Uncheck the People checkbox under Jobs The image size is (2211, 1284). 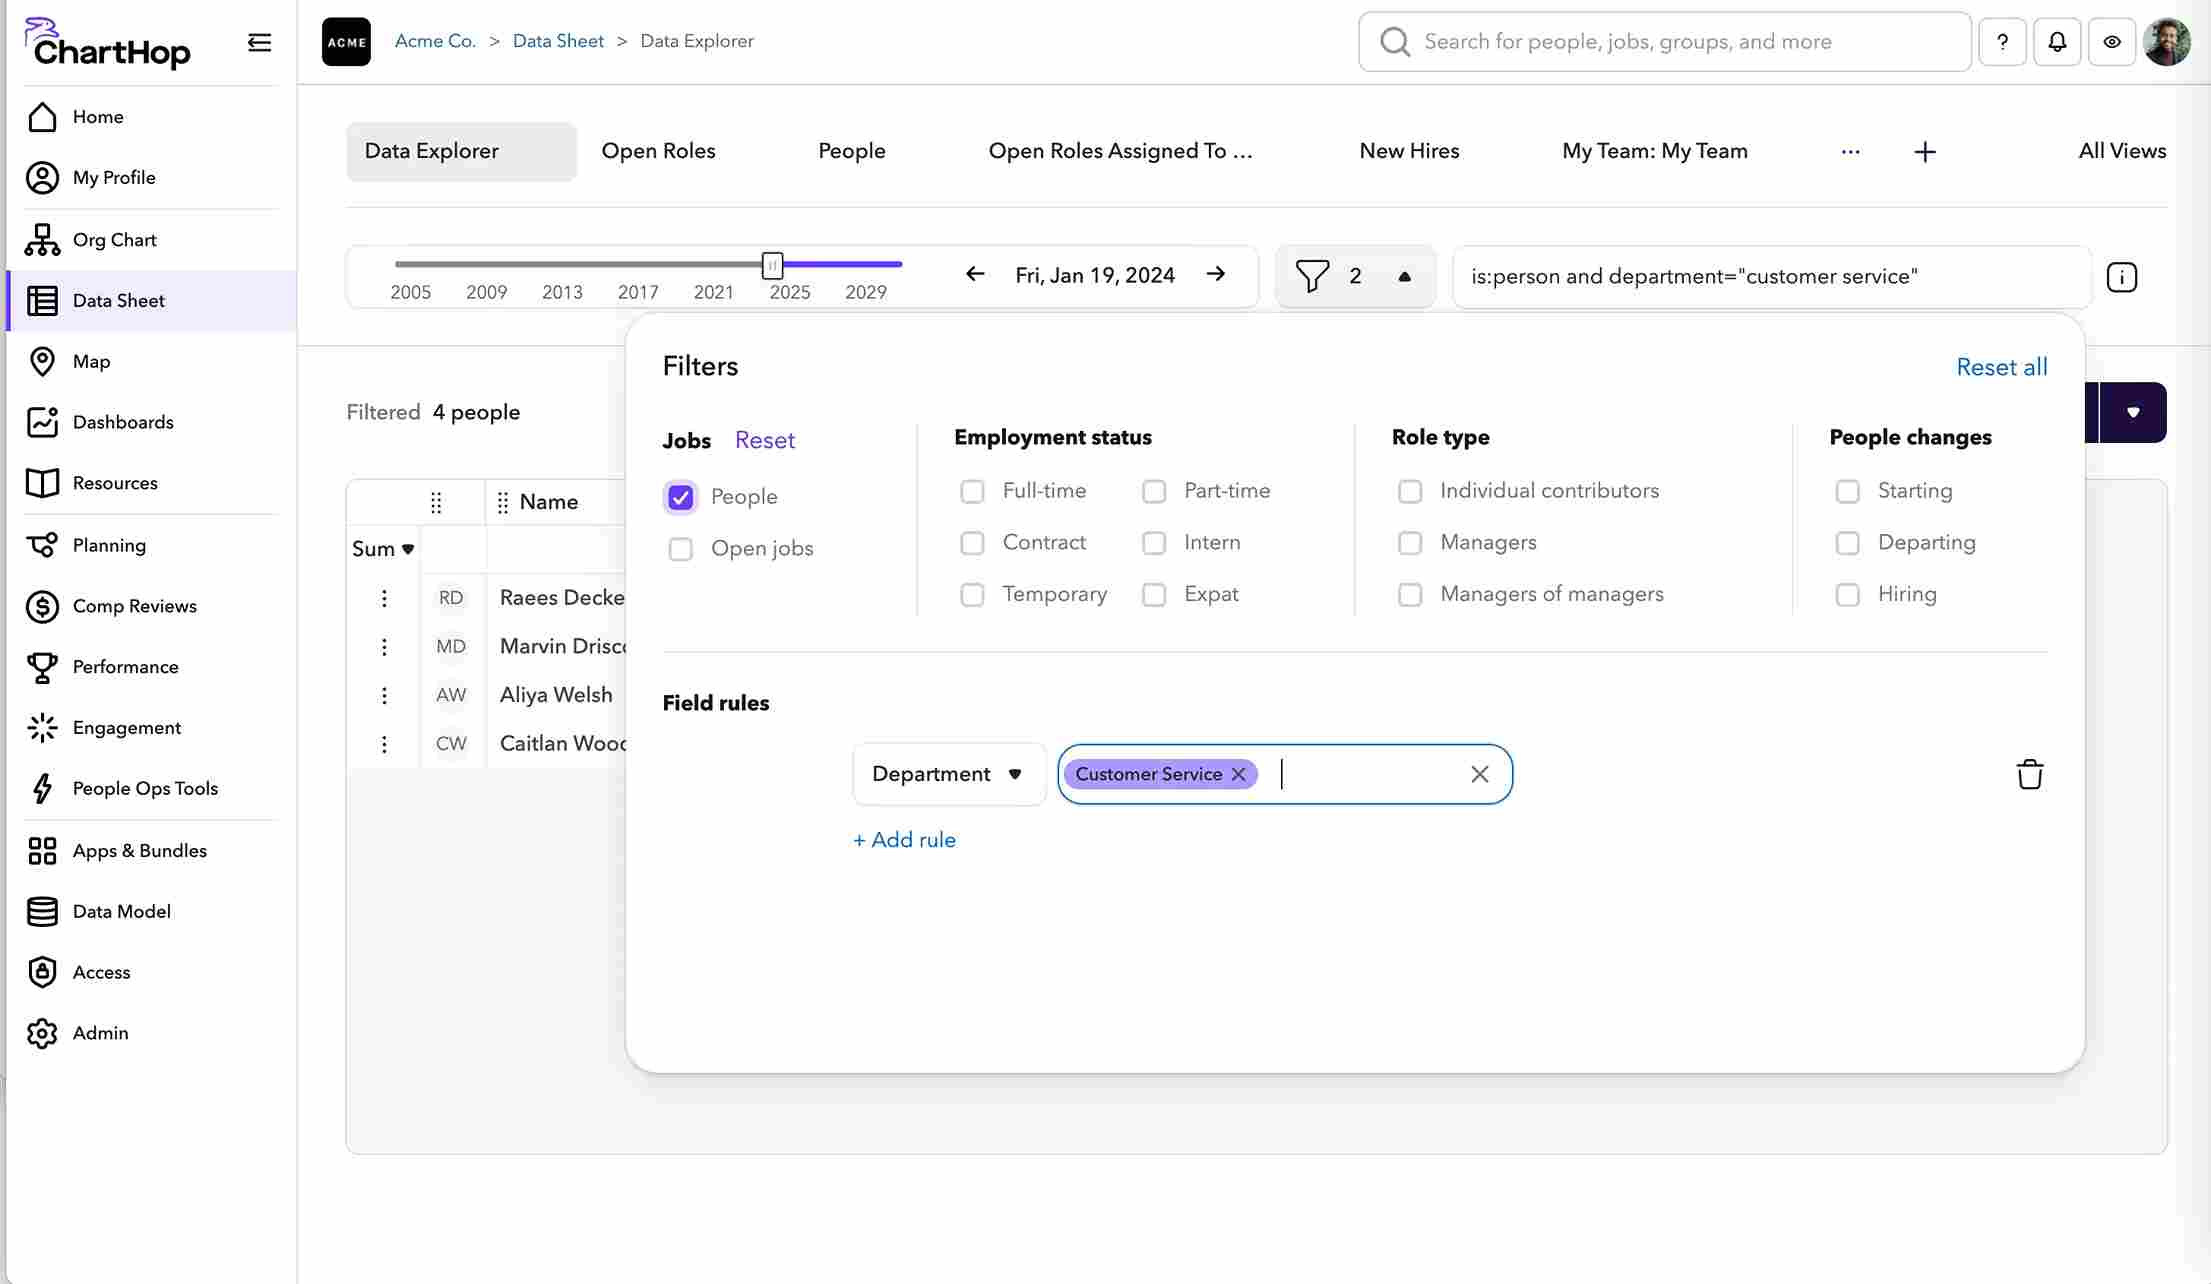click(x=681, y=497)
